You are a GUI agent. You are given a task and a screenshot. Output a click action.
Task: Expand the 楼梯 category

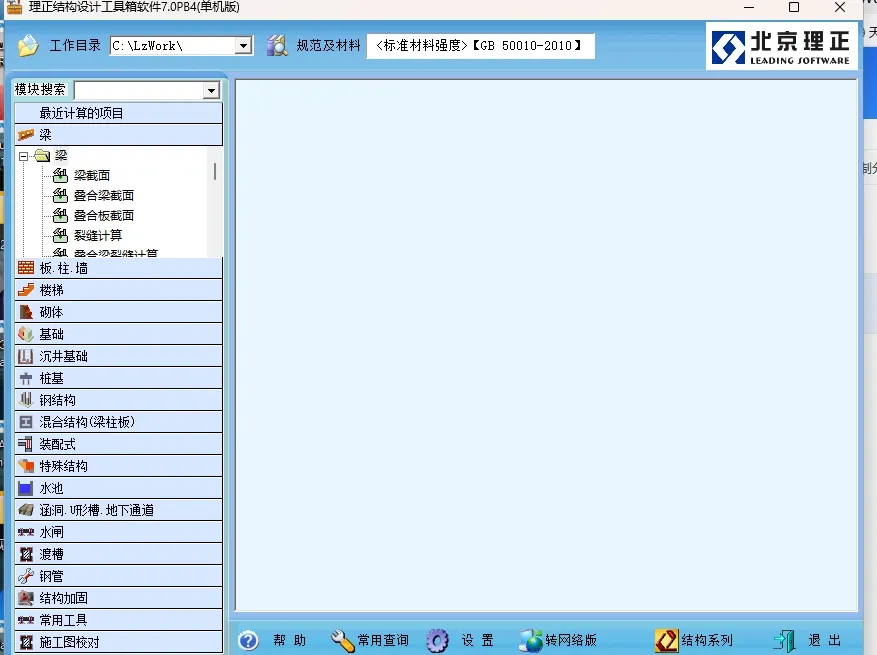pos(119,290)
